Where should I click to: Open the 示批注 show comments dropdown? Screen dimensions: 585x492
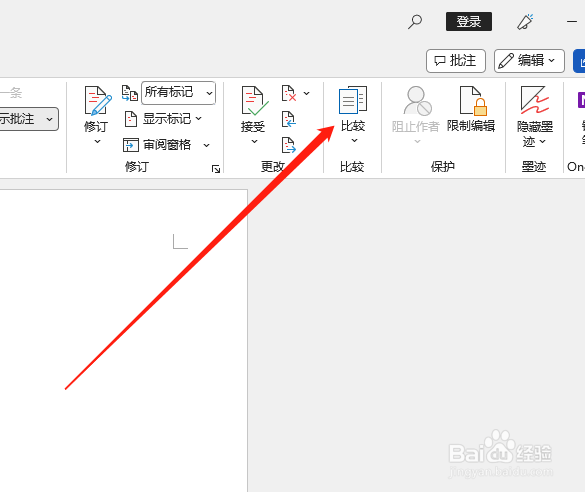coord(28,119)
